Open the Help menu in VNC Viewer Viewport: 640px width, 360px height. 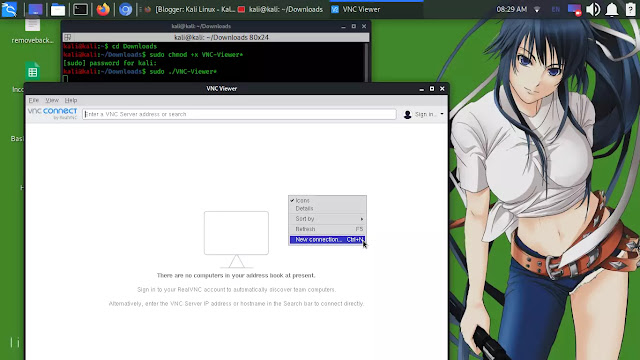71,100
